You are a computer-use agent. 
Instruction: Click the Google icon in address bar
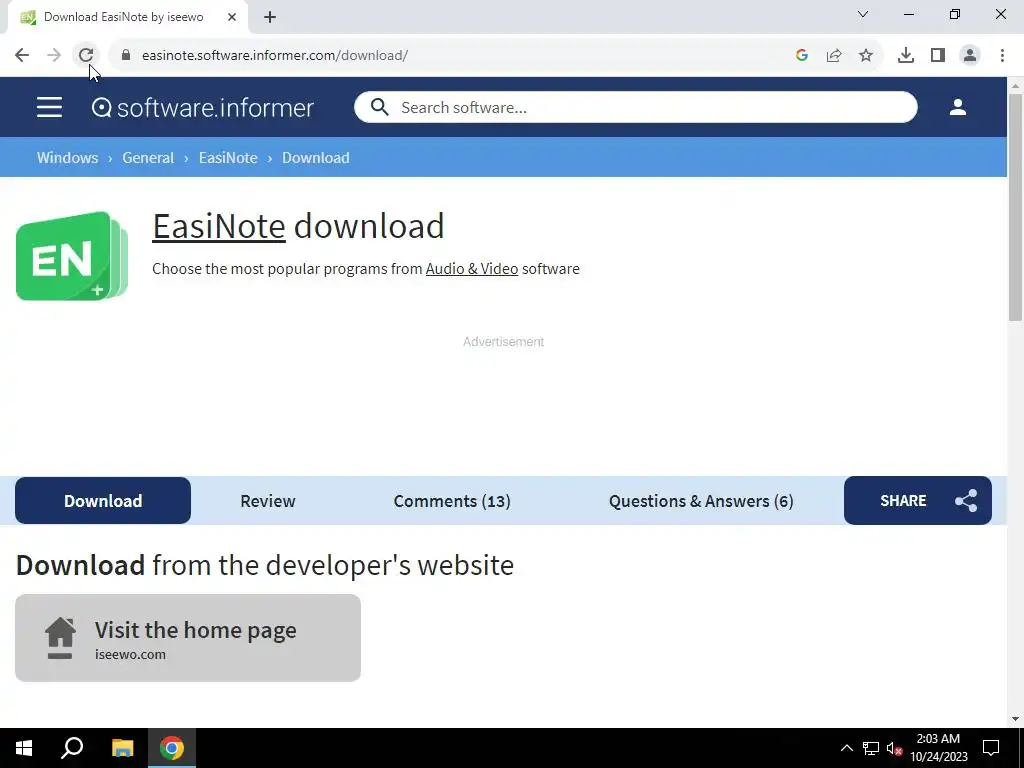tap(802, 56)
